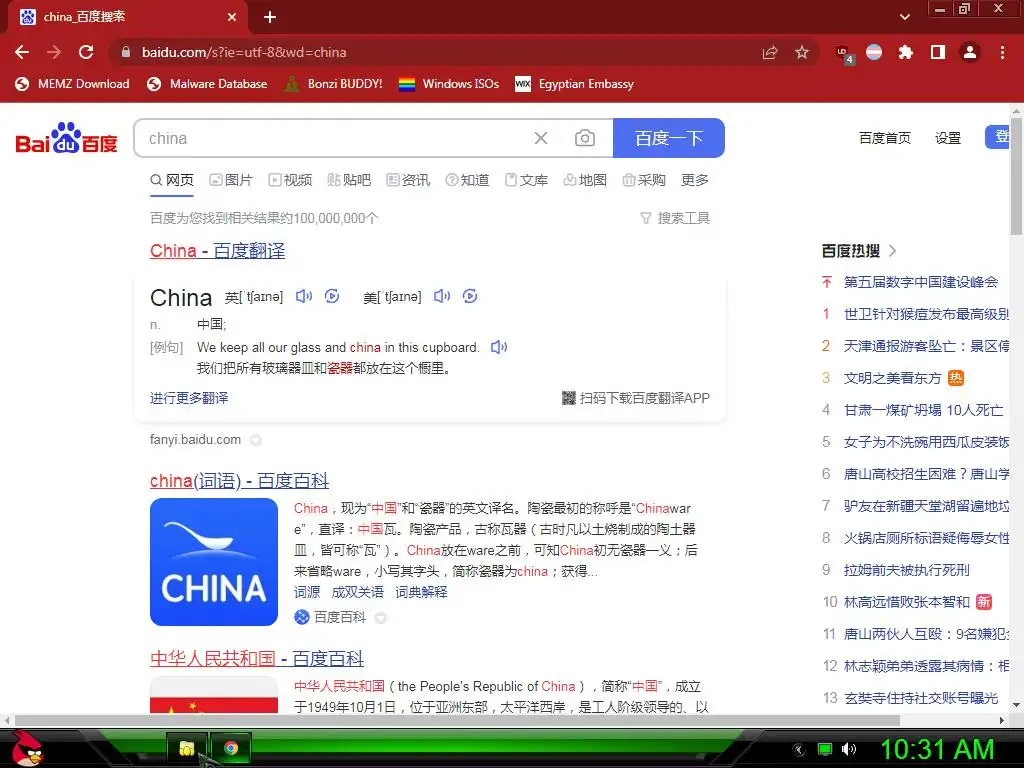Click the dropdown icon beside fanyi.baidu.com
Screen dimensions: 1024x768
pos(256,440)
